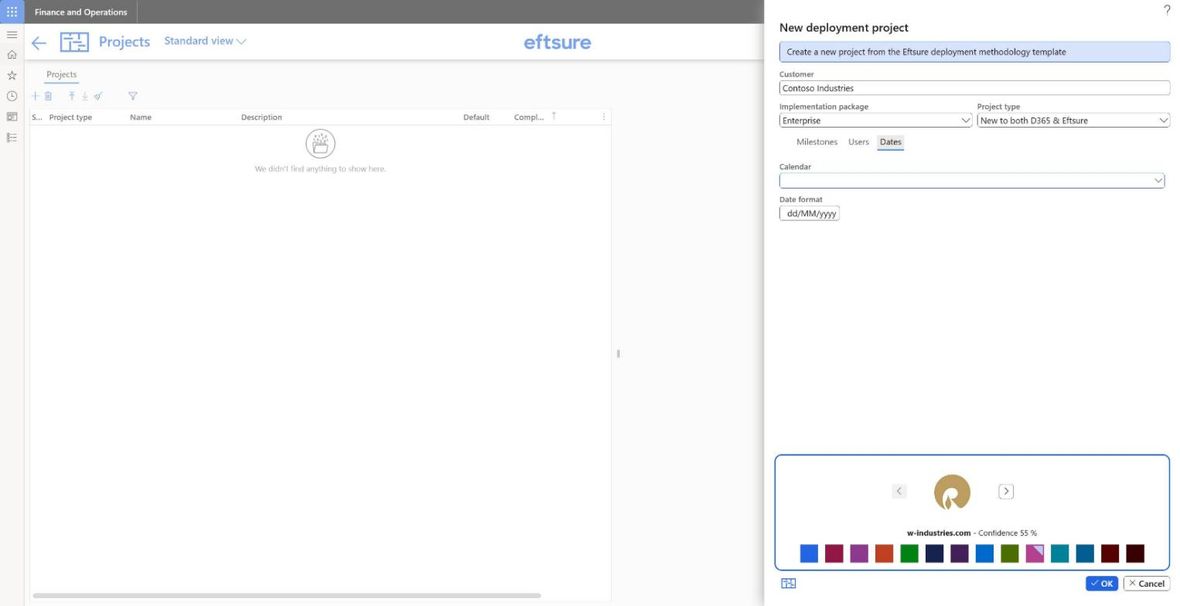Click Finance and Operations in the header
Screen dimensions: 1180x606
tap(81, 12)
